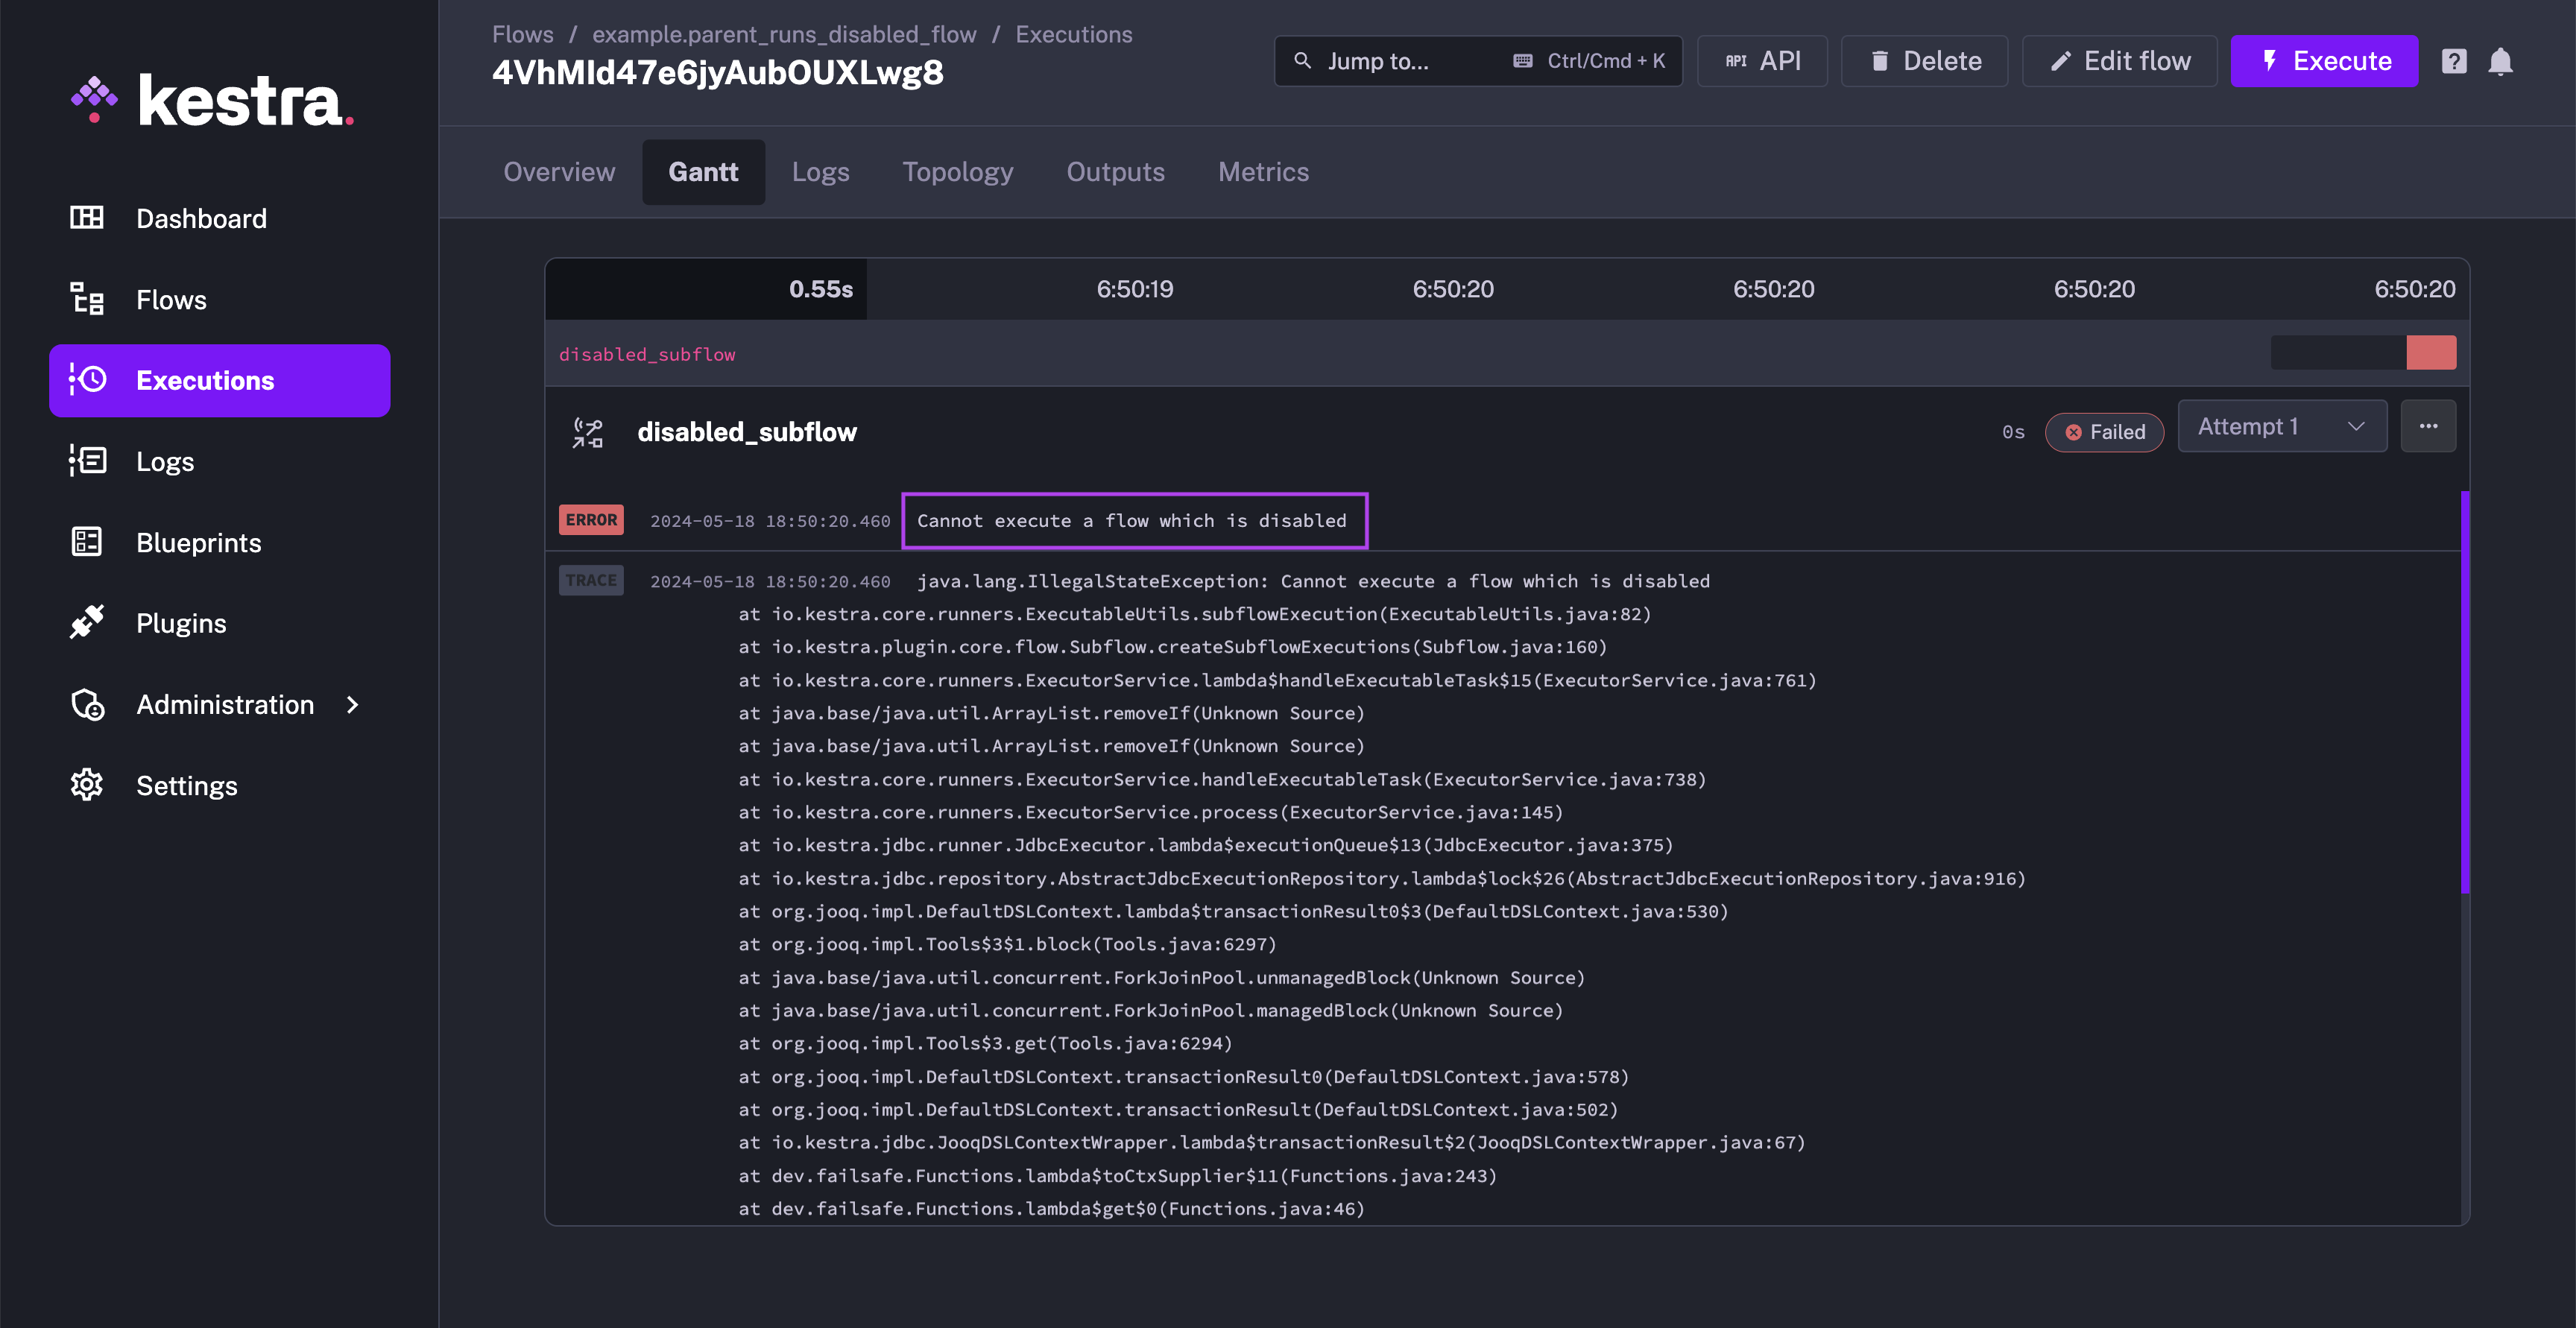
Task: Click the Kestra logo
Action: pos(212,101)
